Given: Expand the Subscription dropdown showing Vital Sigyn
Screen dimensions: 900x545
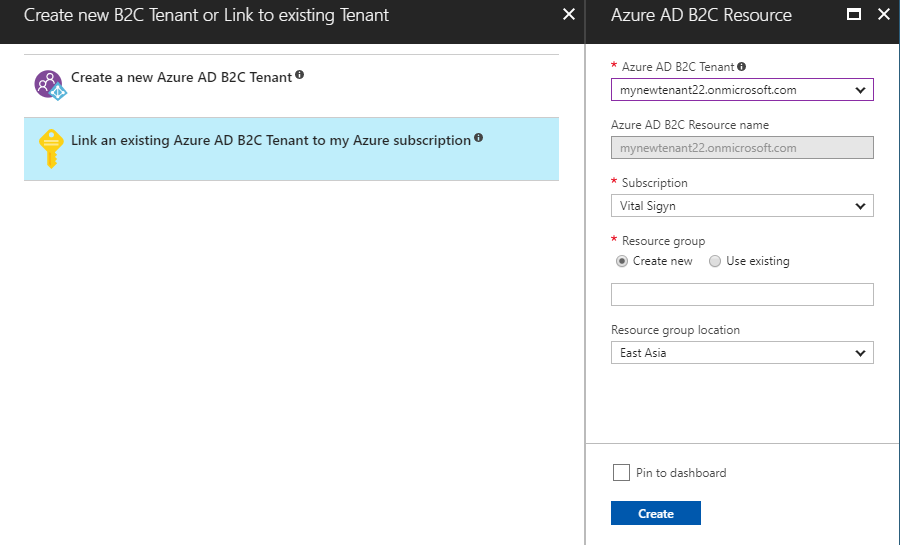Looking at the screenshot, I should click(x=742, y=206).
